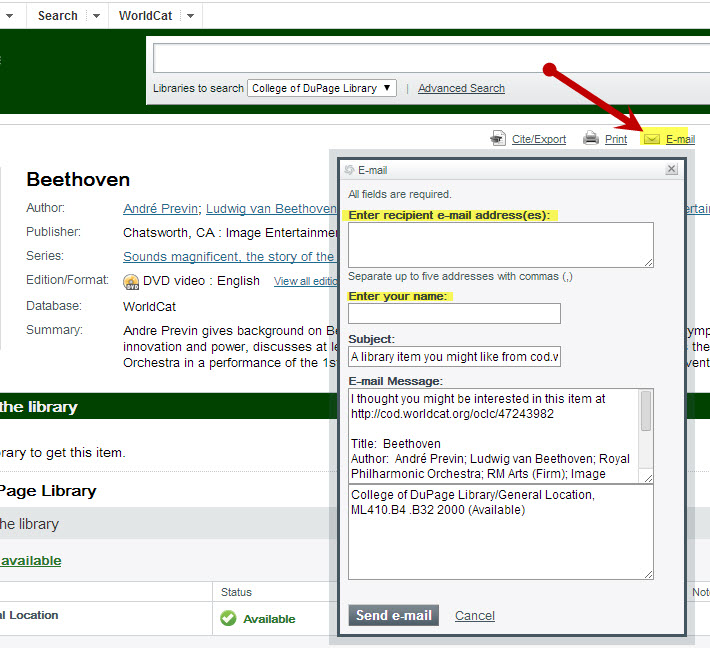Screen dimensions: 710x648
Task: Click the printer icon
Action: [591, 139]
